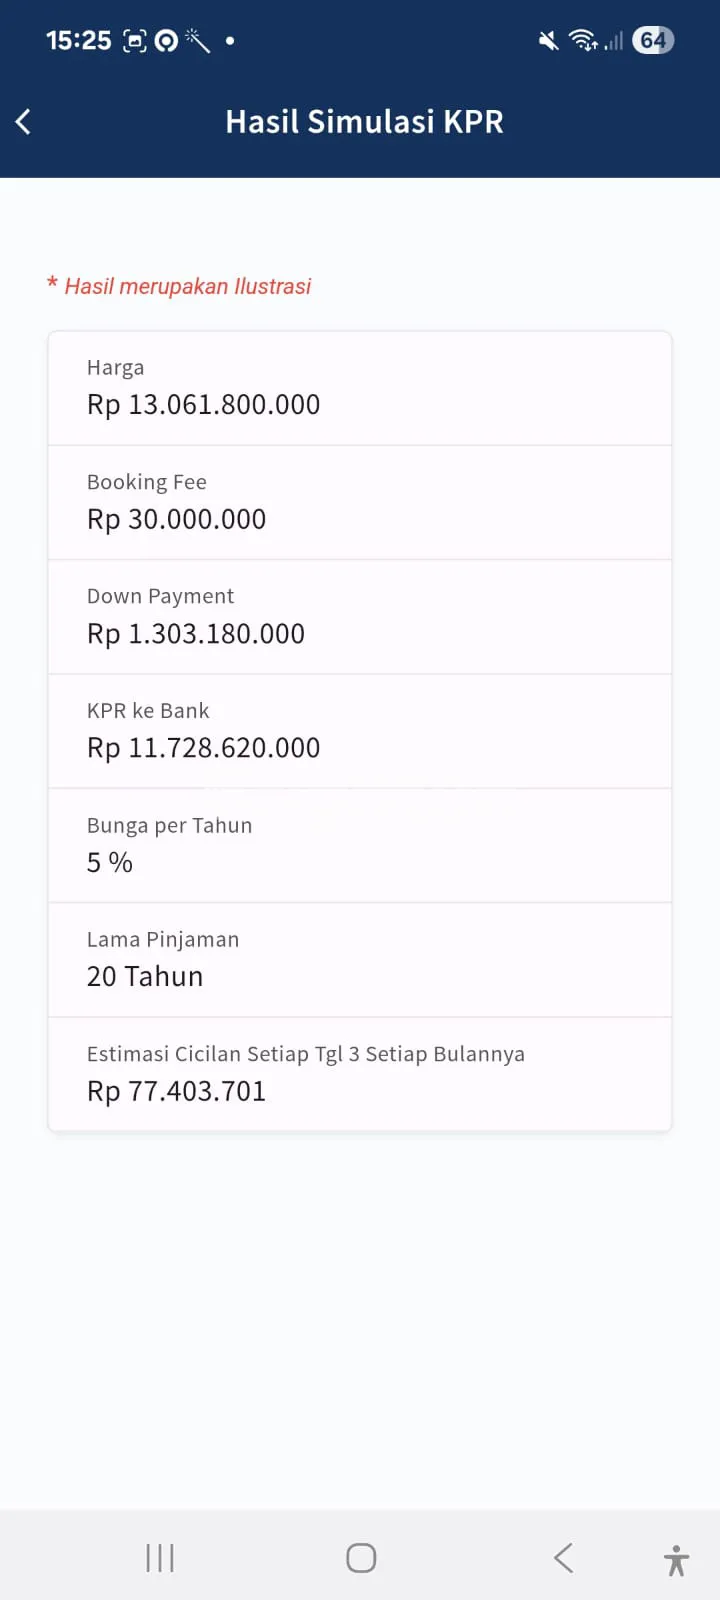Tap the Down Payment amount row
Image resolution: width=720 pixels, height=1600 pixels.
click(360, 617)
